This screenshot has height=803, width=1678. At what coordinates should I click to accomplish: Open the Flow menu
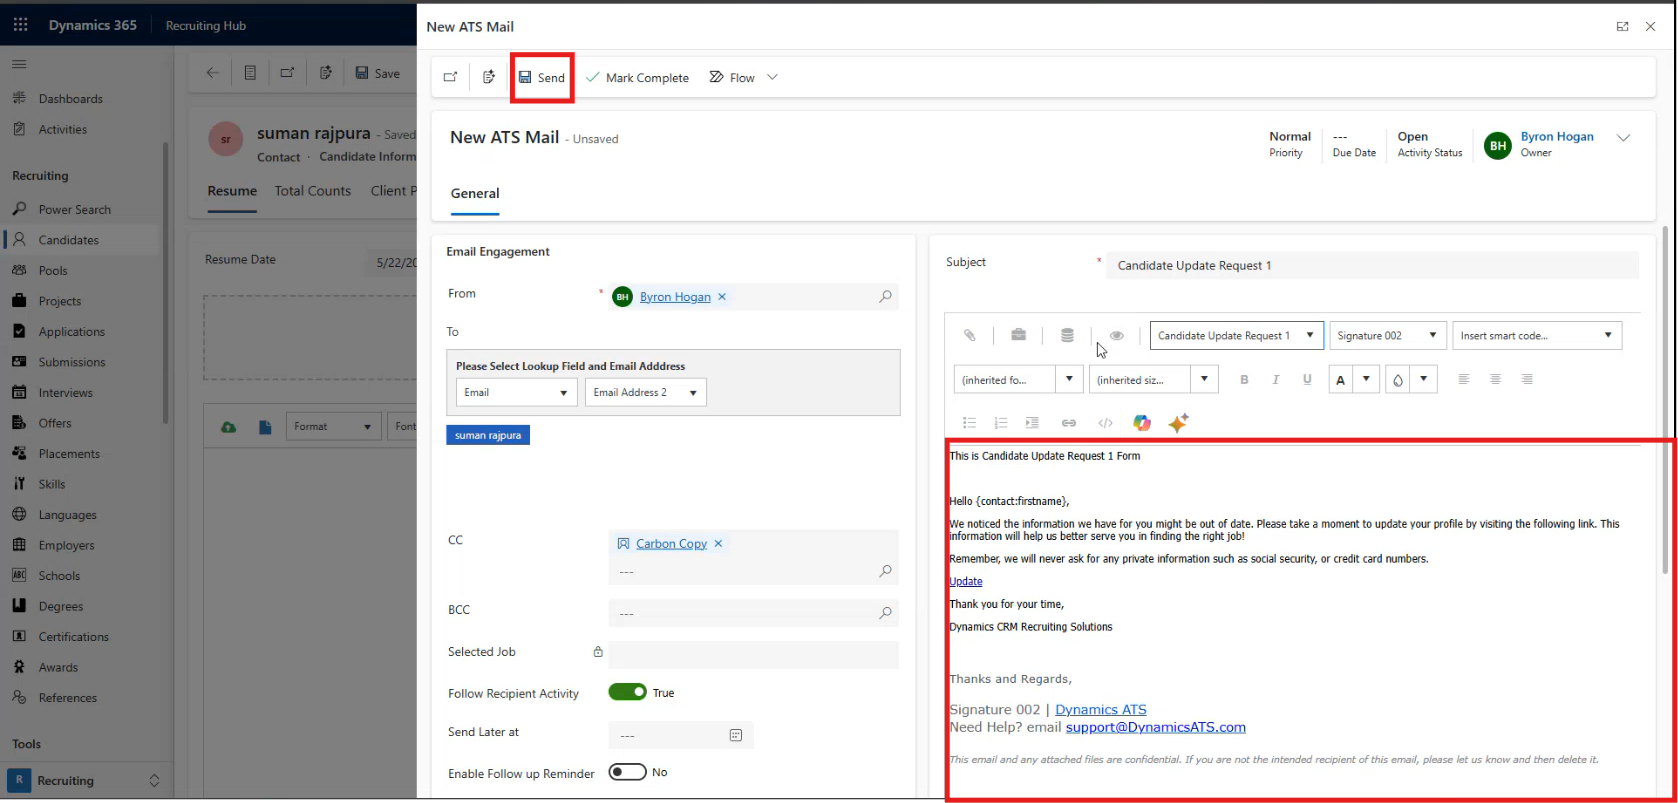(x=732, y=77)
